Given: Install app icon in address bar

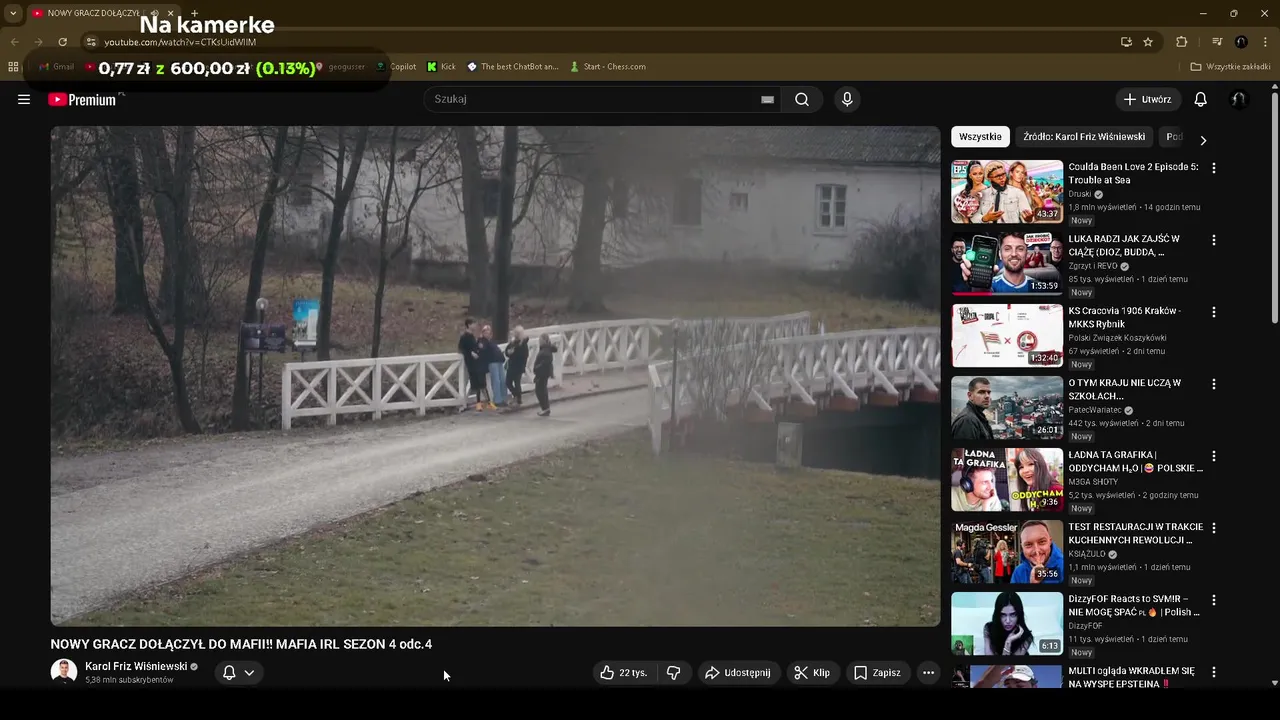Looking at the screenshot, I should pos(1126,42).
